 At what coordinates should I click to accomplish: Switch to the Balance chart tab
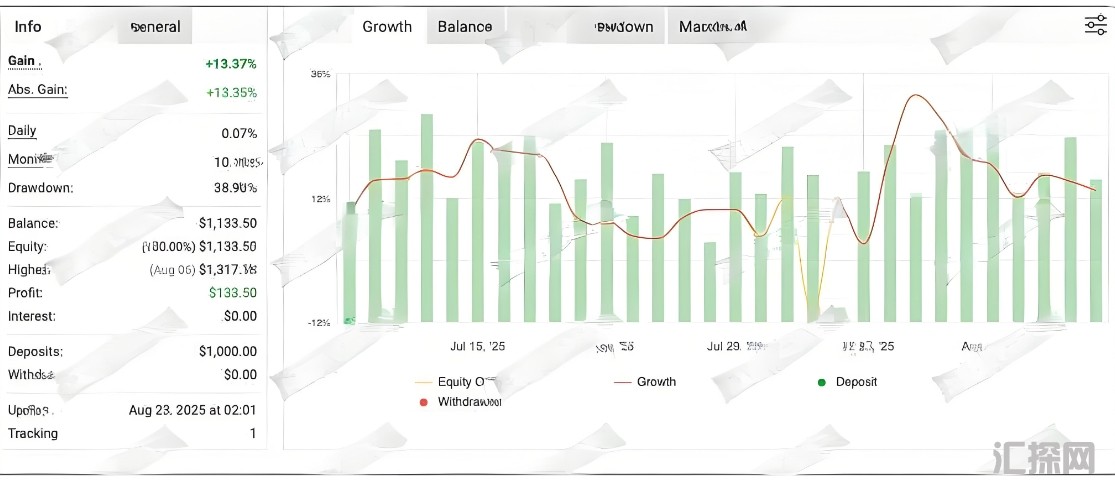point(465,27)
